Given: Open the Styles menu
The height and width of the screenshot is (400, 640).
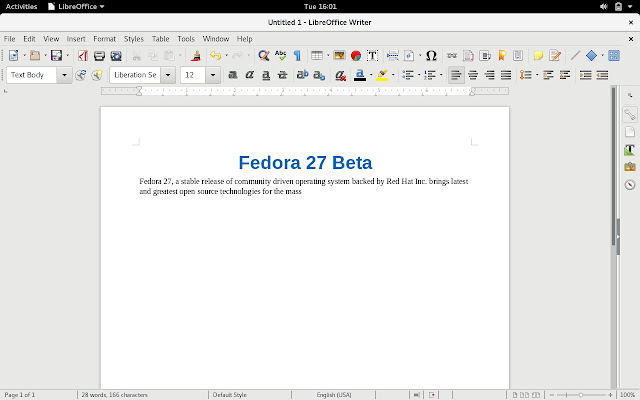Looking at the screenshot, I should click(133, 39).
